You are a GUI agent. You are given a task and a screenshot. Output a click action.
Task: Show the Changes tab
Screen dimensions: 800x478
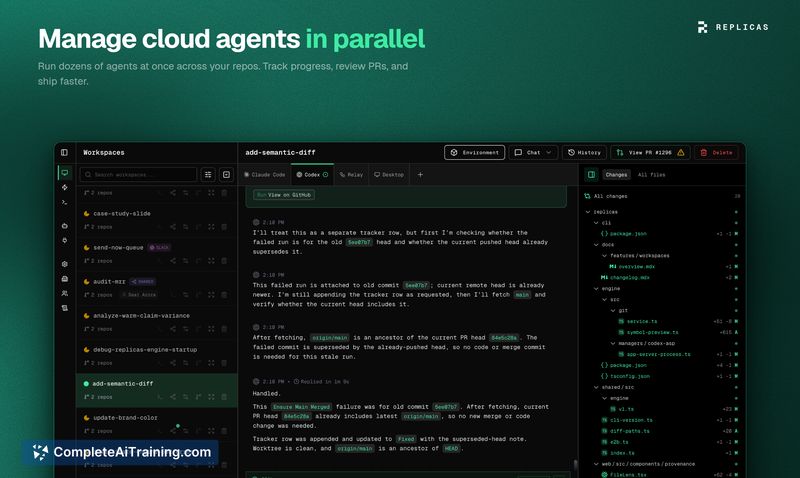(x=616, y=174)
